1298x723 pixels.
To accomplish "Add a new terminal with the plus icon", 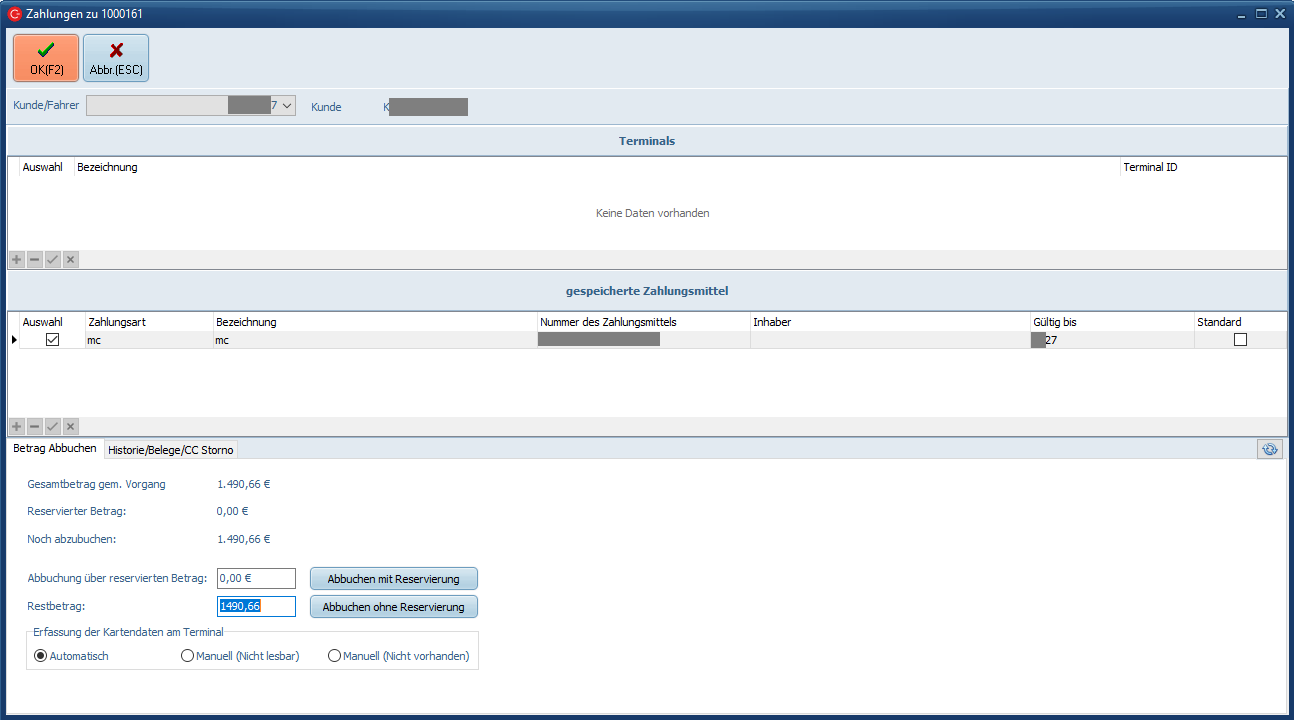I will [x=16, y=260].
